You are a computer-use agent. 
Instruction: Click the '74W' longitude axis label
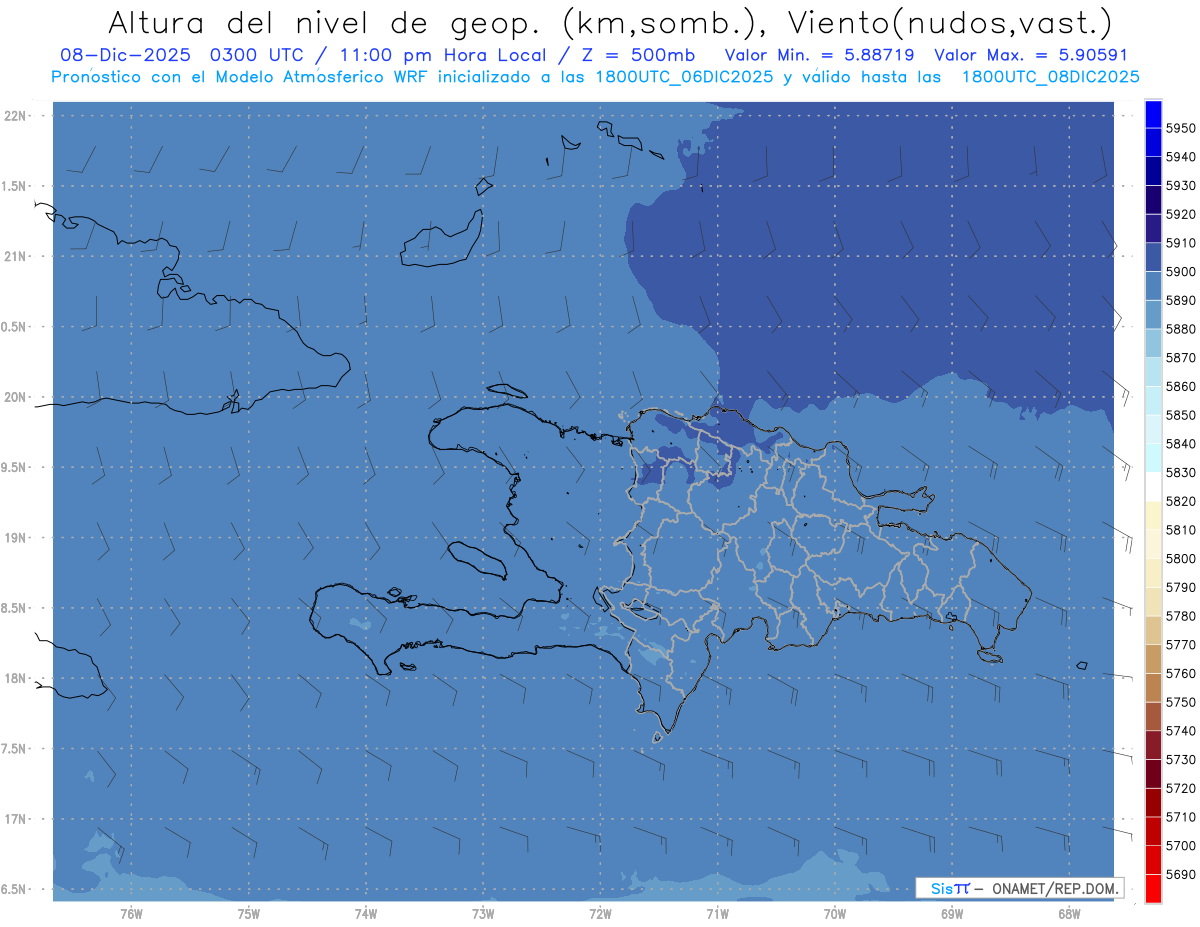point(366,914)
